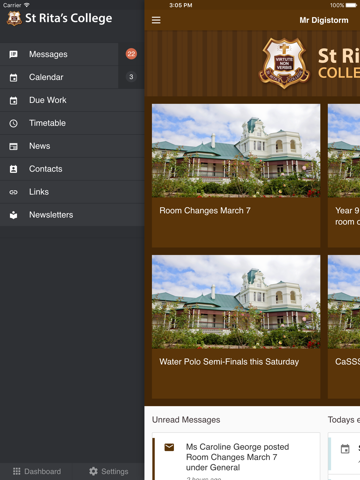Select the Due Work icon
The width and height of the screenshot is (360, 480).
click(13, 100)
